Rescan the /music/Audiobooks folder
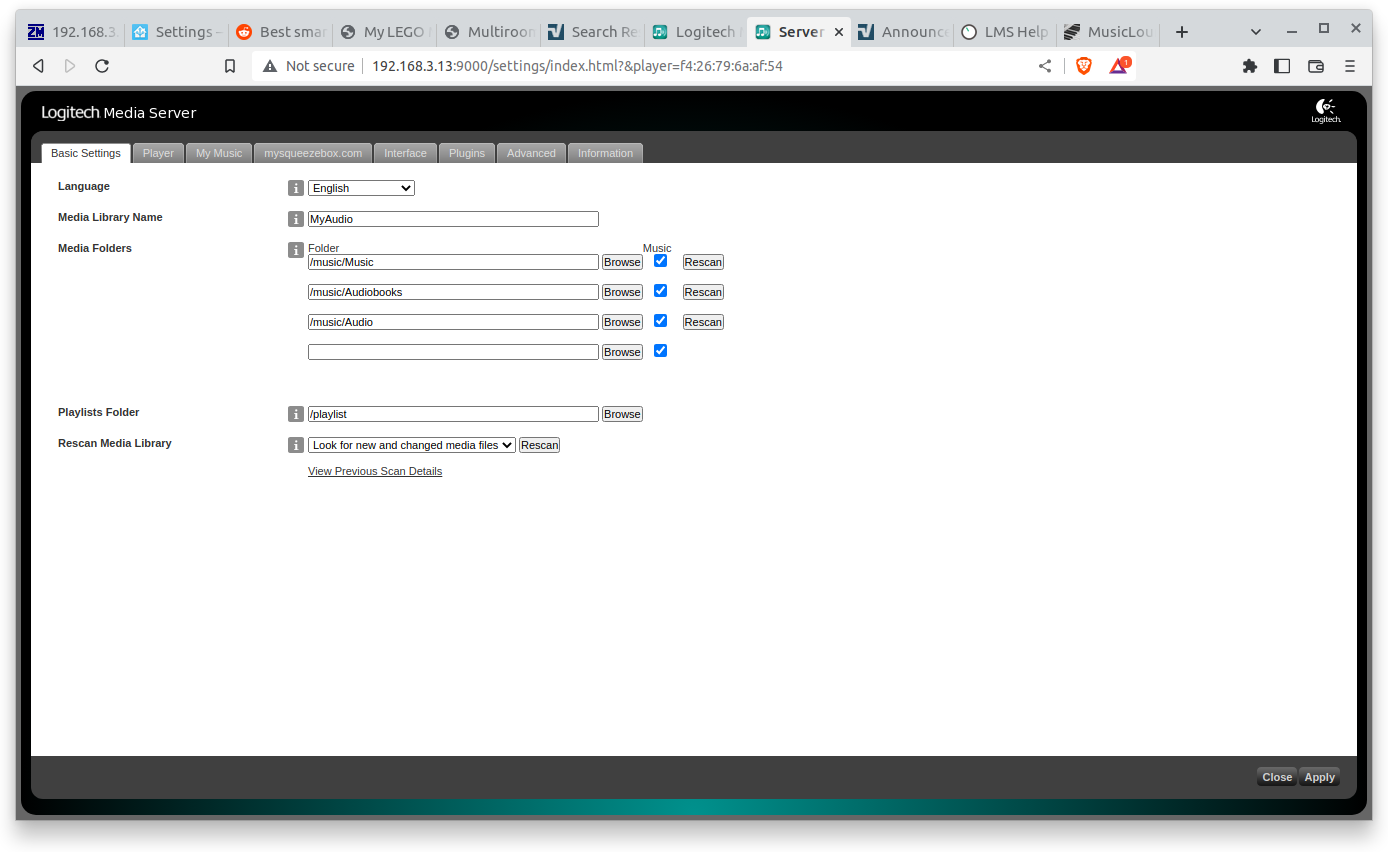Viewport: 1388px width, 852px height. (x=703, y=292)
